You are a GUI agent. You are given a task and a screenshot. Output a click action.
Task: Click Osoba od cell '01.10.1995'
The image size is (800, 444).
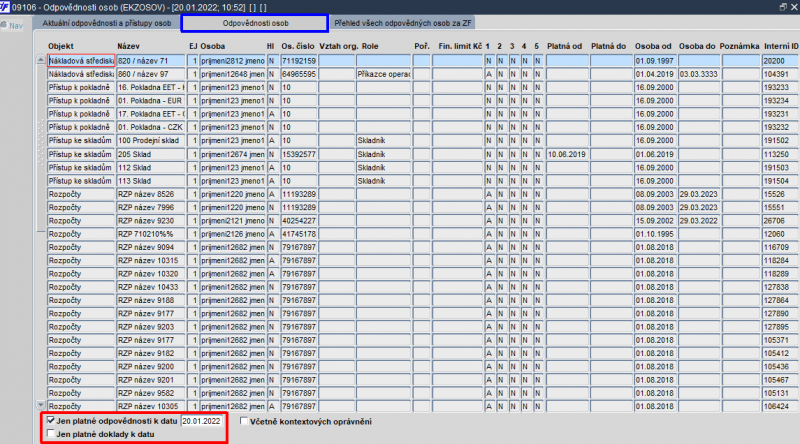(x=655, y=234)
